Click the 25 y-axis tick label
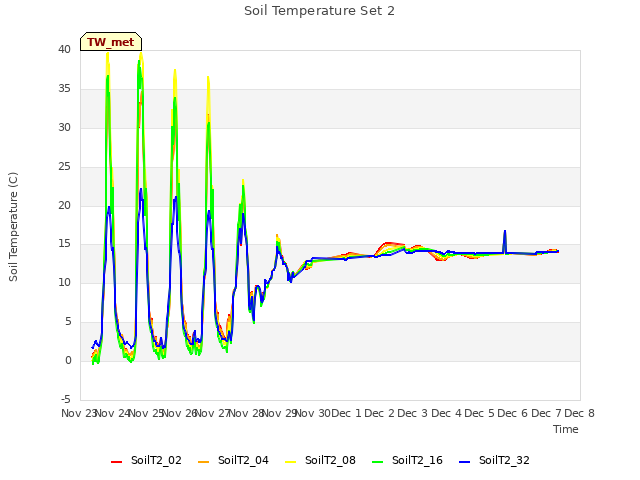 [64, 166]
